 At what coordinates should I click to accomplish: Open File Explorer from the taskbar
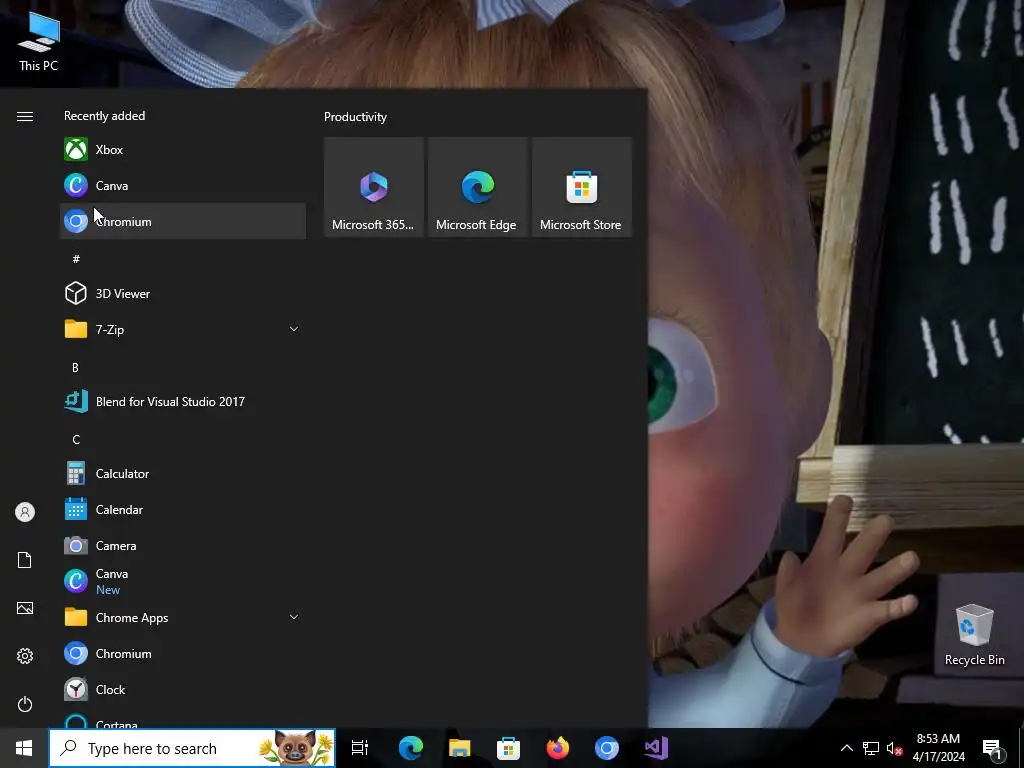tap(460, 748)
